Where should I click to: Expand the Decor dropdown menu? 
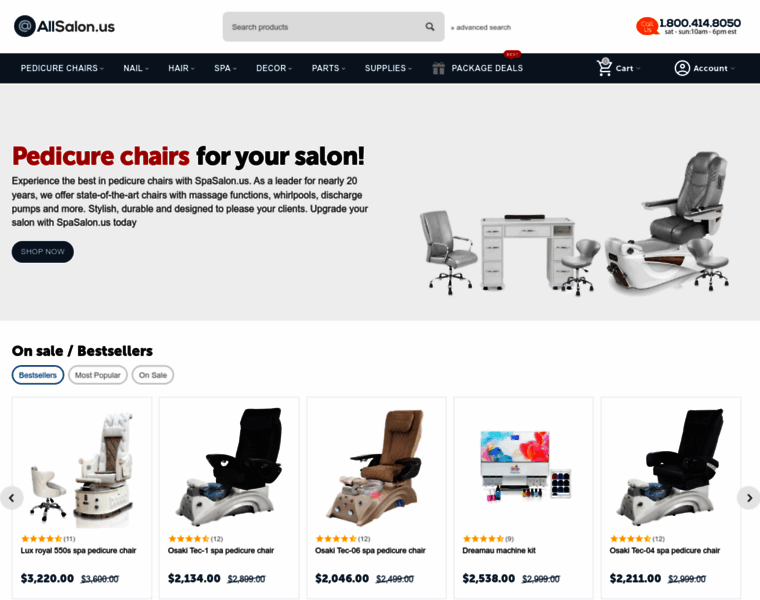274,68
